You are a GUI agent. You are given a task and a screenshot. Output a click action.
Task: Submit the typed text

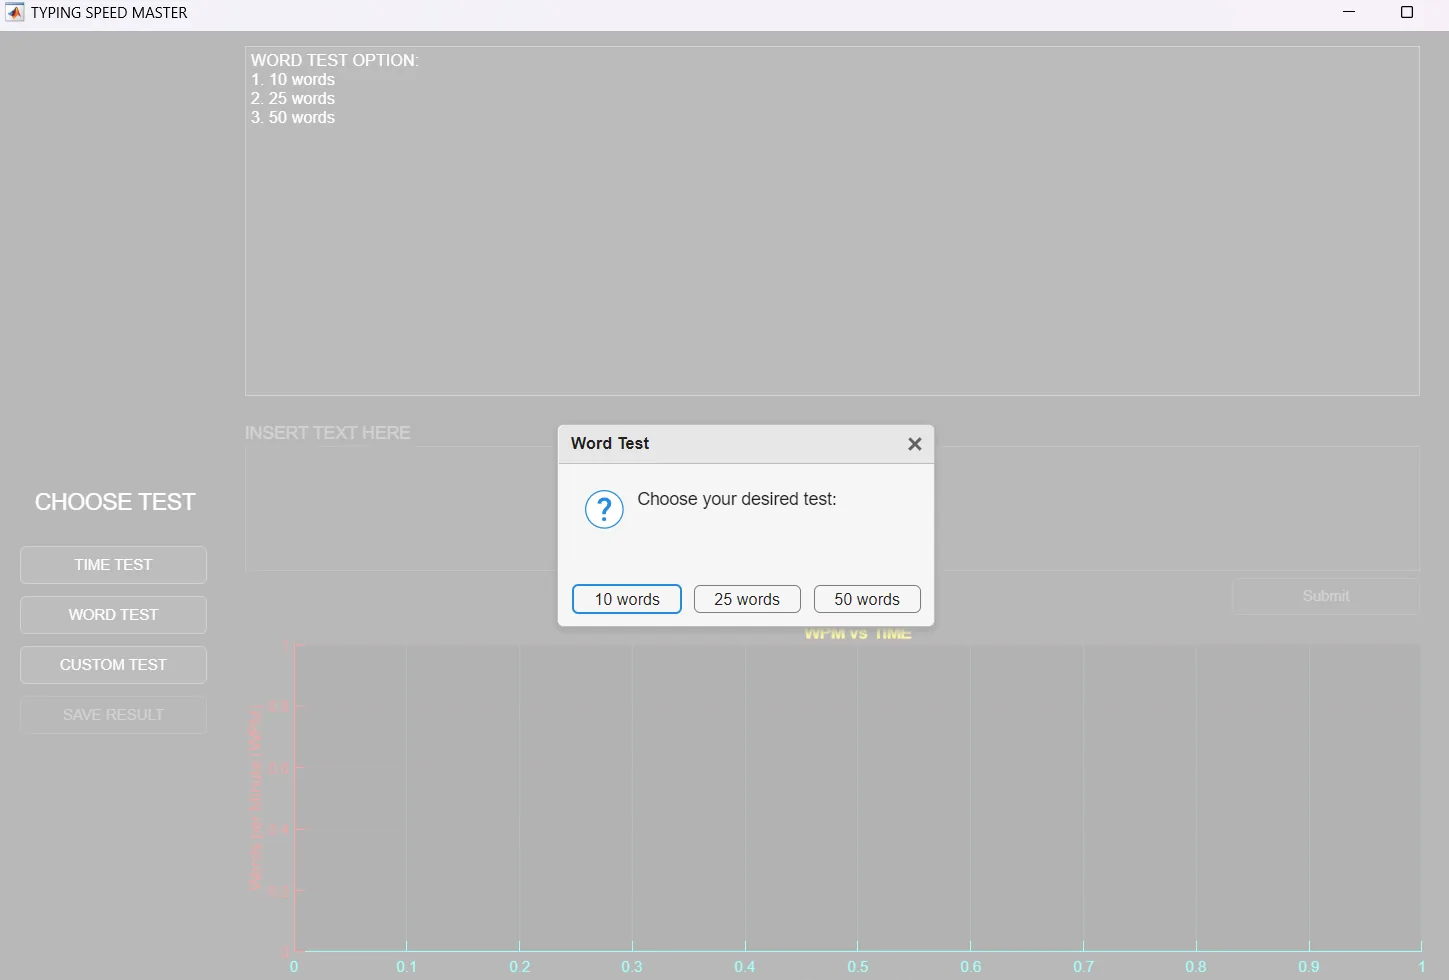click(1326, 596)
